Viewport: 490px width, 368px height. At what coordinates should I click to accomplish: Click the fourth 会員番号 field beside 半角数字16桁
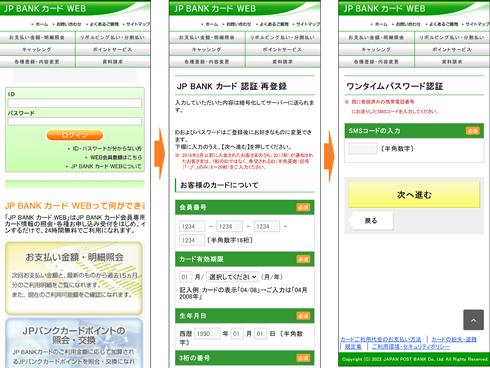pyautogui.click(x=192, y=240)
